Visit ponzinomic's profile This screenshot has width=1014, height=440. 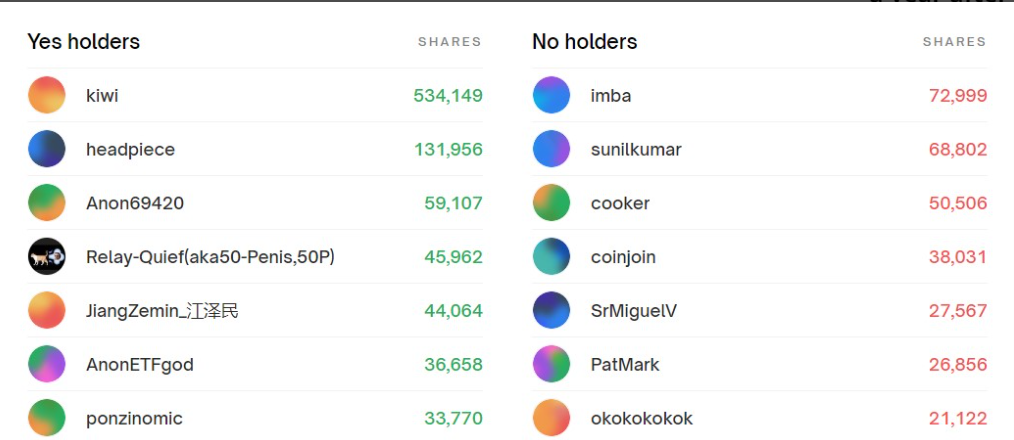click(134, 418)
